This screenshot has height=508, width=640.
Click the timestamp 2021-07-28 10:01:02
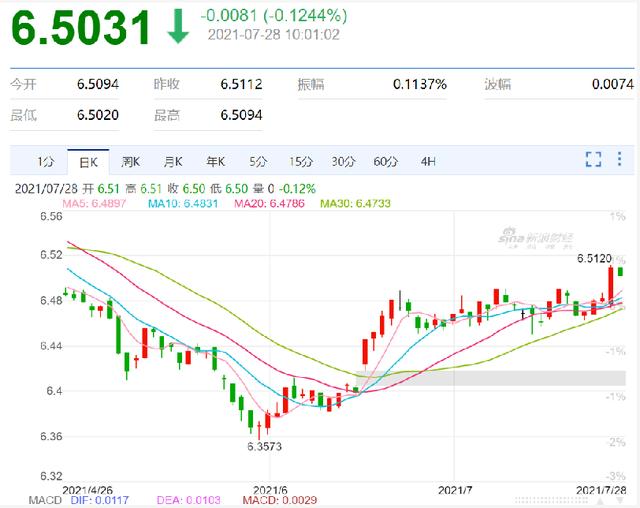tap(274, 35)
